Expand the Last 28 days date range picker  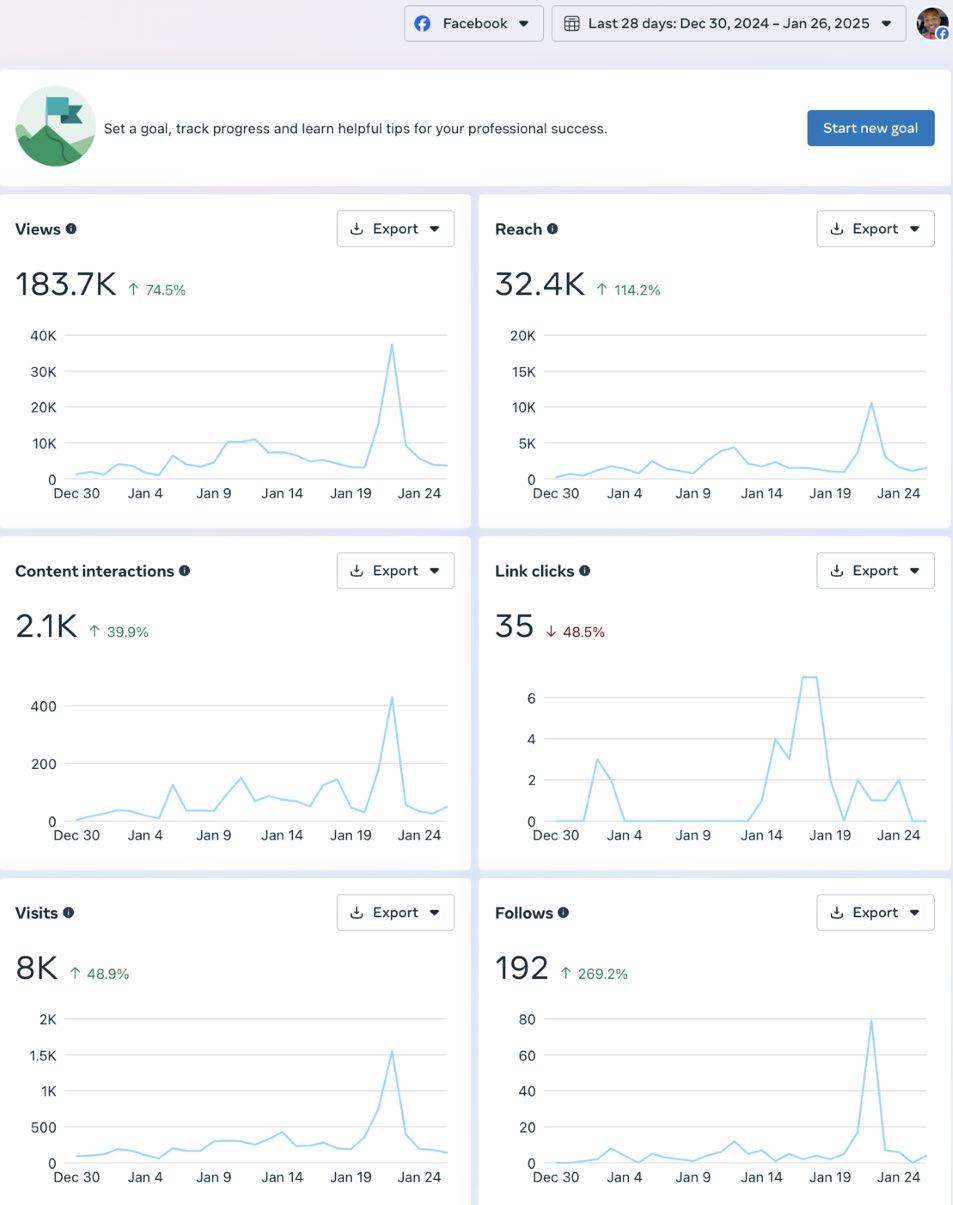click(729, 24)
